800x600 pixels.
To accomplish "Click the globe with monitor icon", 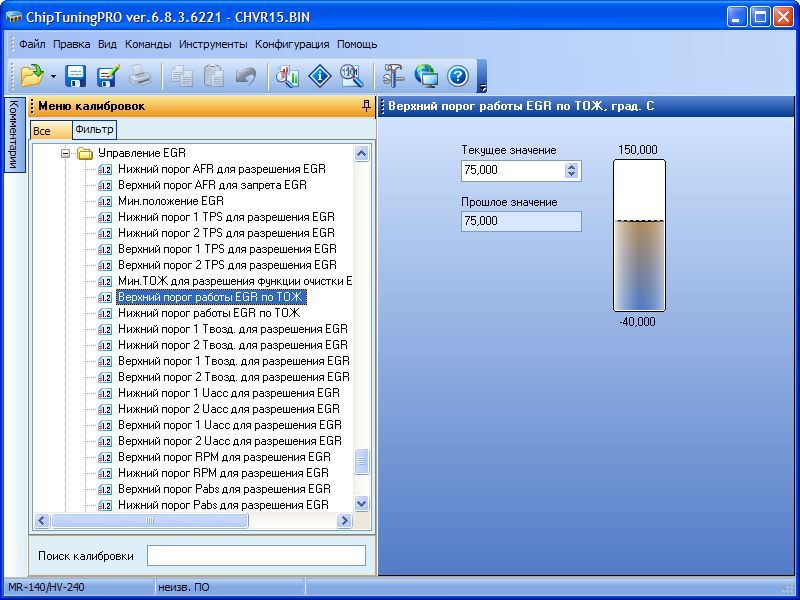I will click(426, 75).
